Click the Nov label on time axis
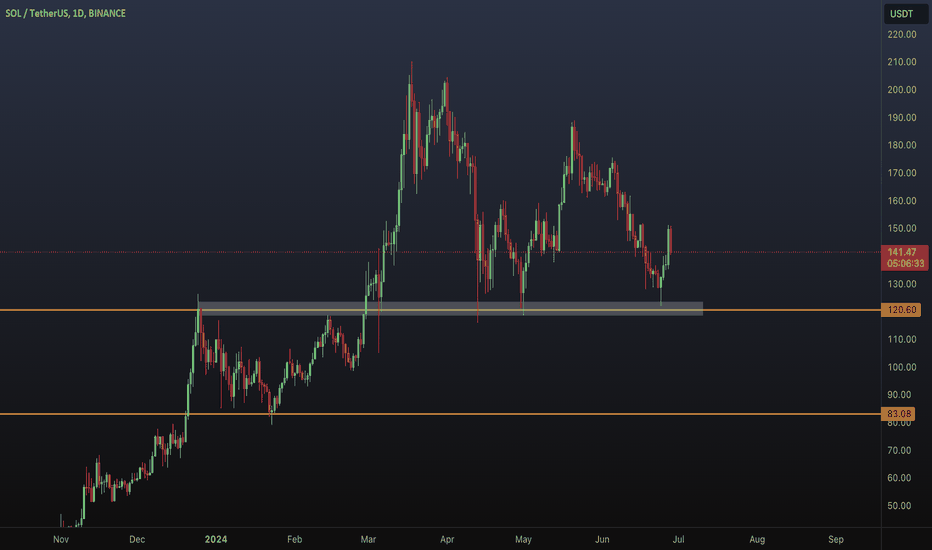Screen dimensions: 932x550 [61, 540]
